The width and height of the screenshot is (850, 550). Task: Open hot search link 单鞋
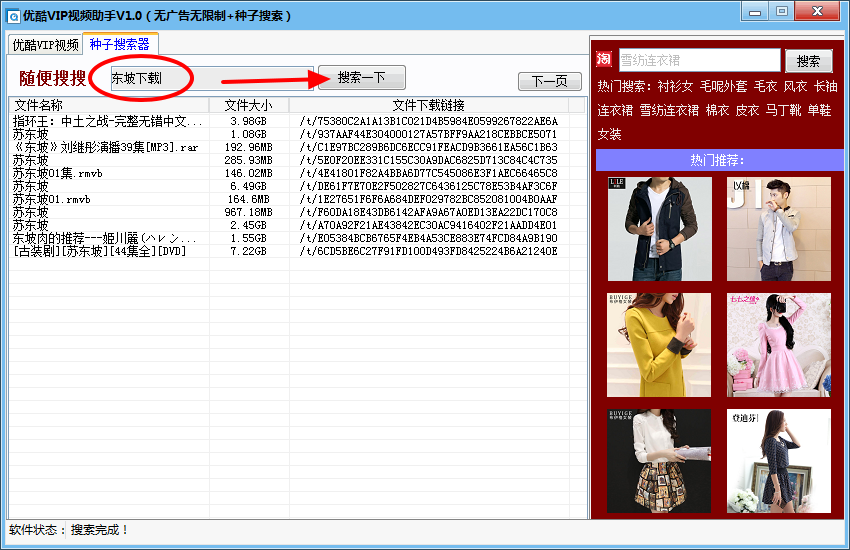(819, 111)
